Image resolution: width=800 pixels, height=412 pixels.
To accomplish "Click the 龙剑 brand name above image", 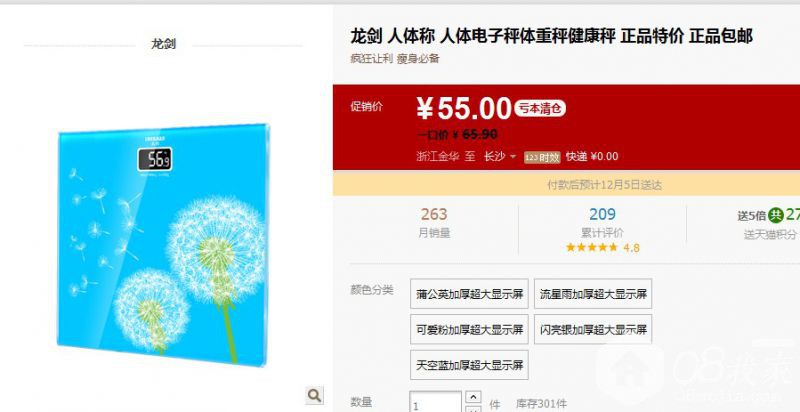I will pyautogui.click(x=163, y=44).
